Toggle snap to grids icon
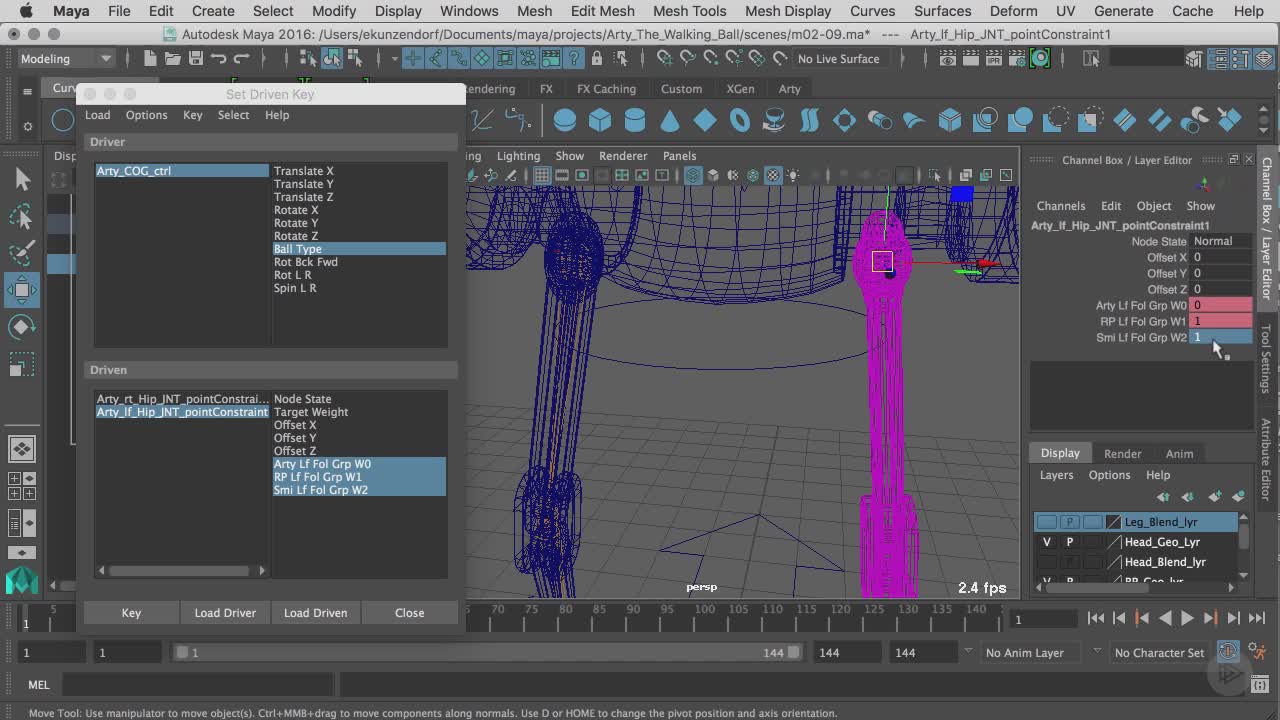The width and height of the screenshot is (1280, 720). [664, 59]
